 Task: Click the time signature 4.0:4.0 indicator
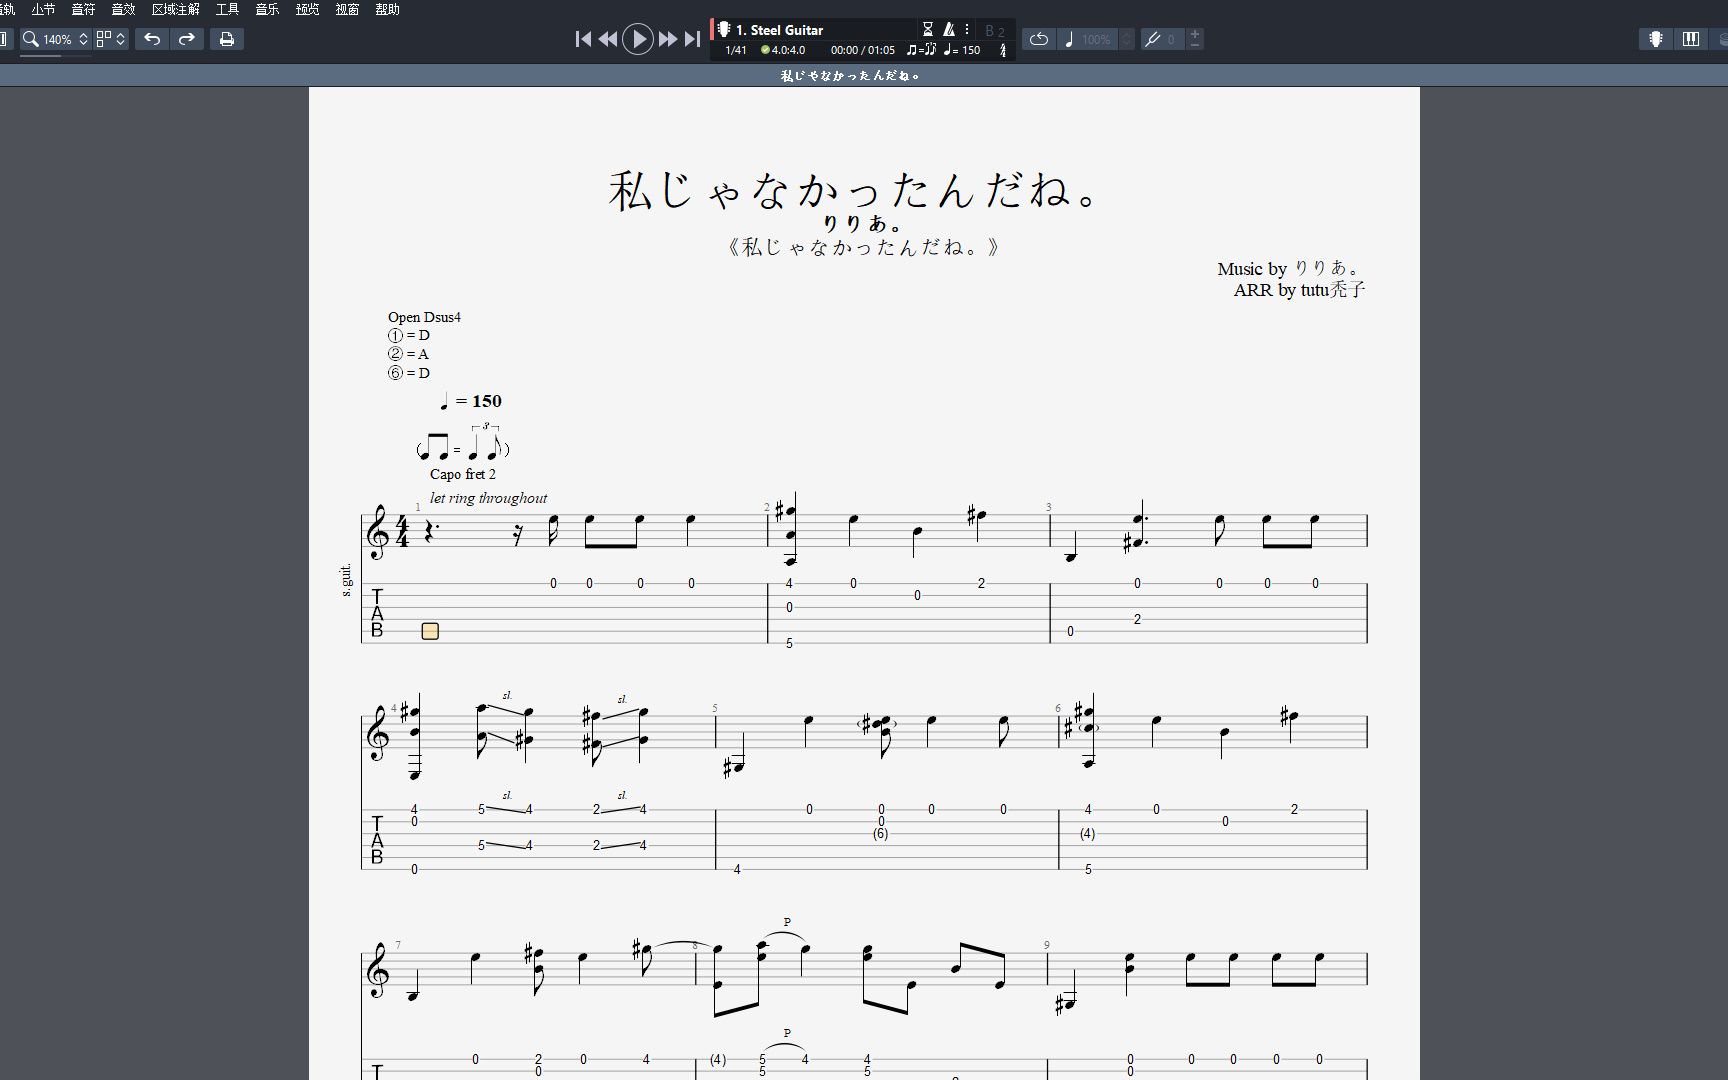(783, 50)
